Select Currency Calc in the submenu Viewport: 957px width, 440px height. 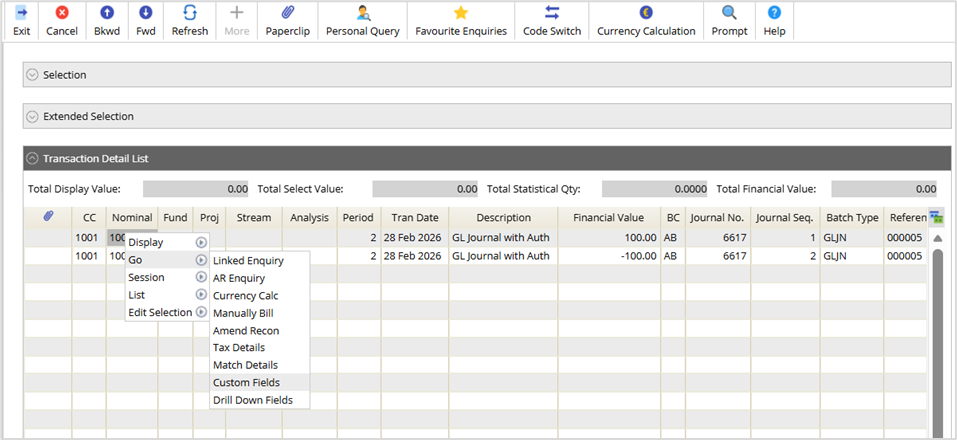(x=259, y=295)
